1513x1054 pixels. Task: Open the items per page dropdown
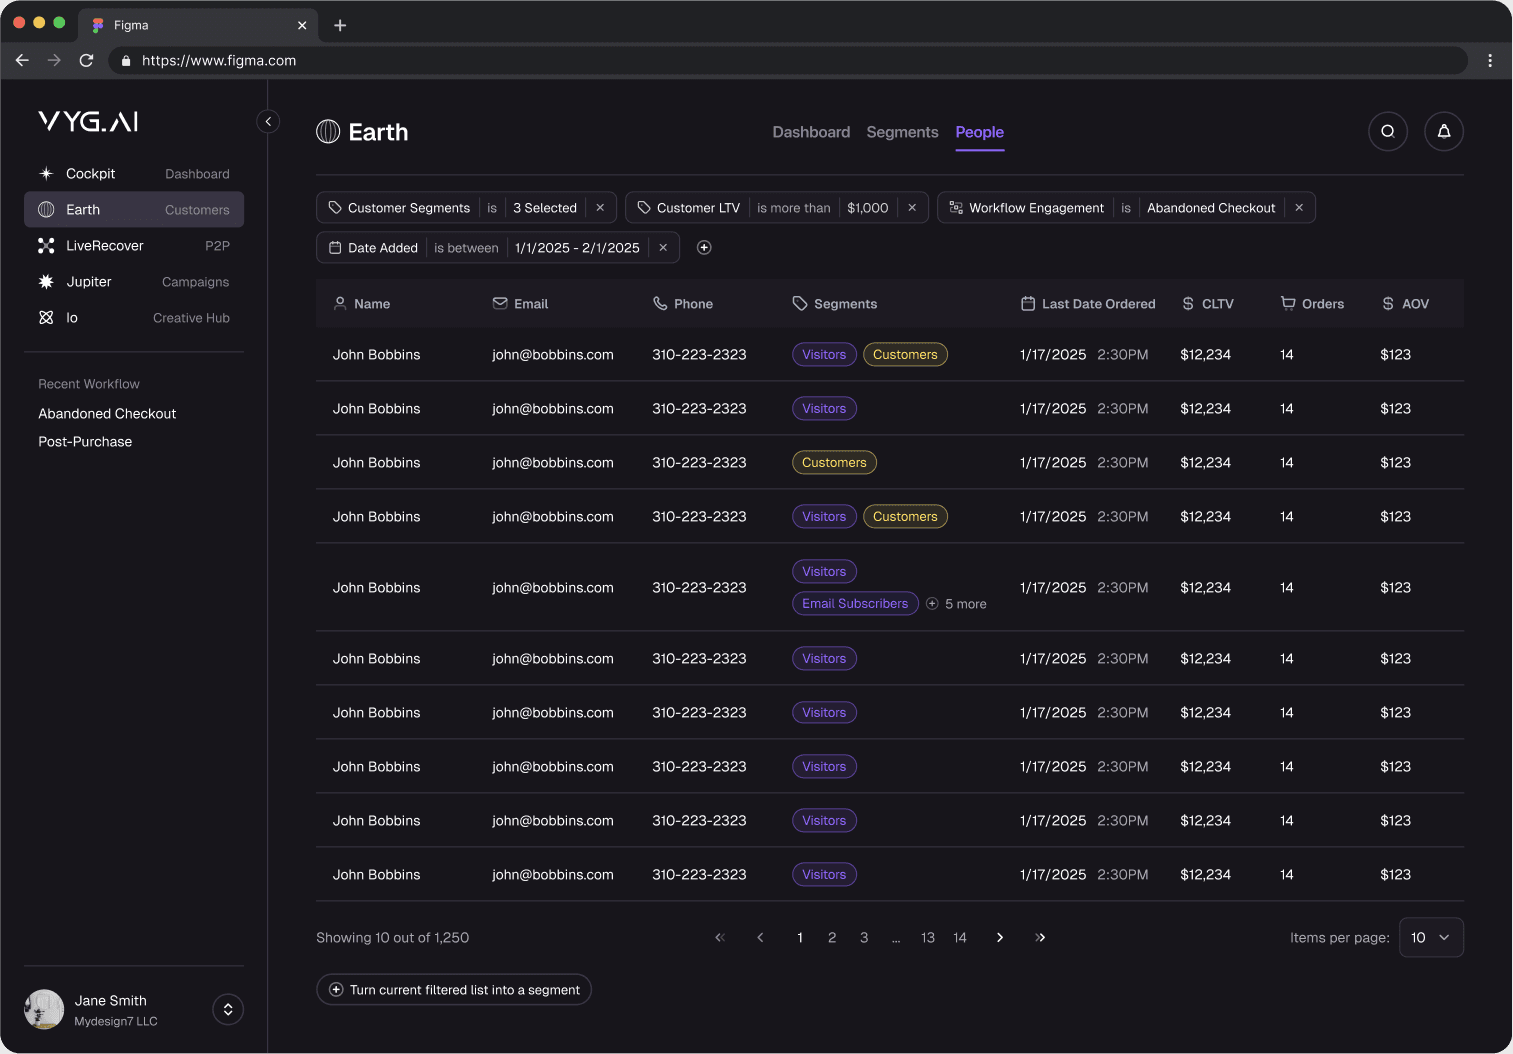1431,937
